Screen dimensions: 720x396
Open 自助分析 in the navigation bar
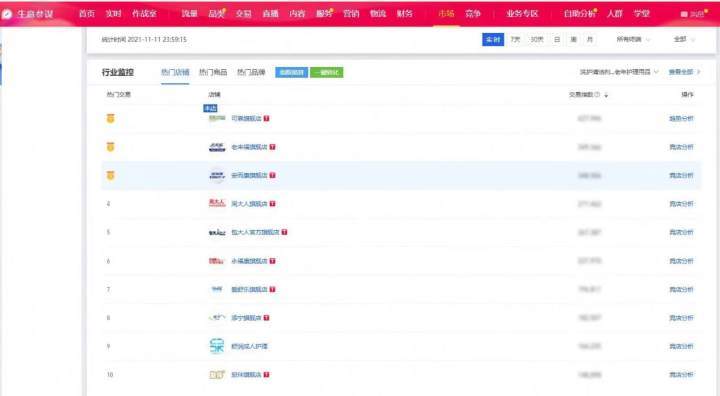click(x=579, y=14)
